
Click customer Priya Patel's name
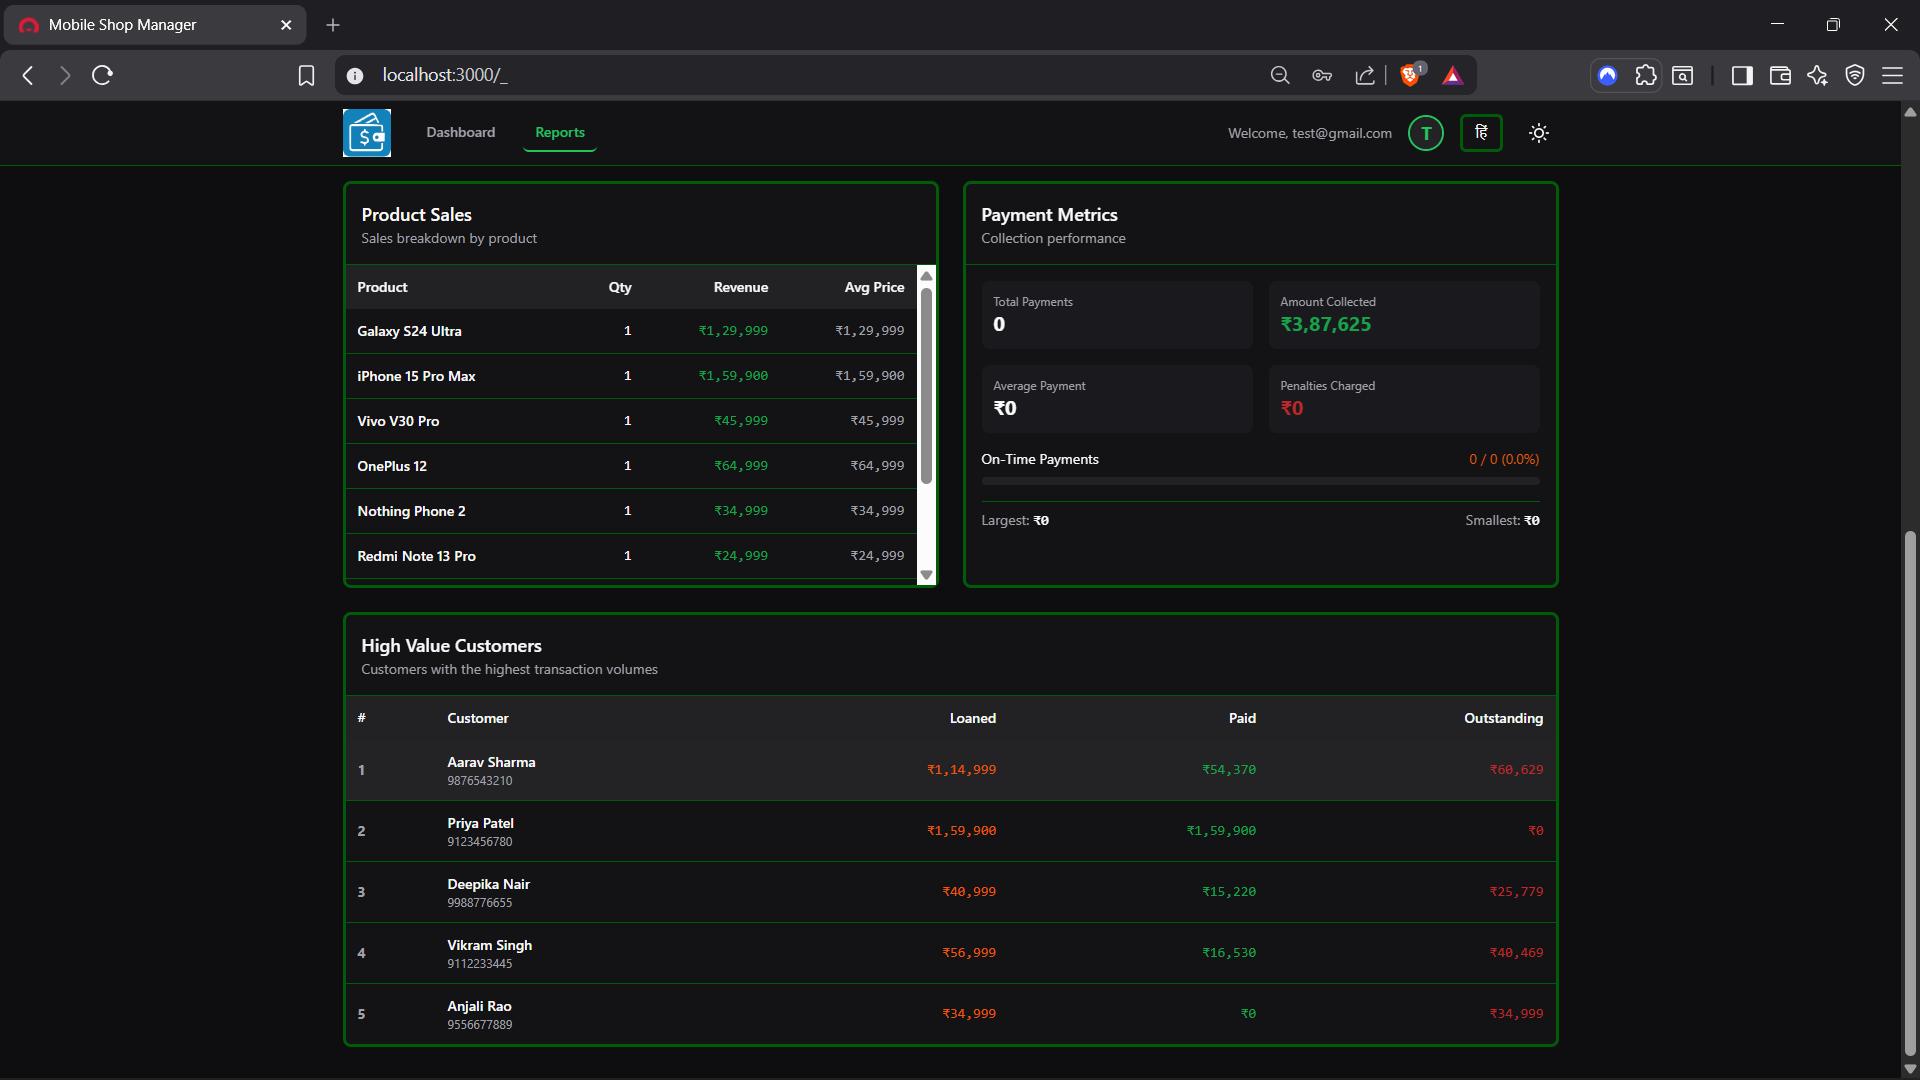click(x=480, y=823)
